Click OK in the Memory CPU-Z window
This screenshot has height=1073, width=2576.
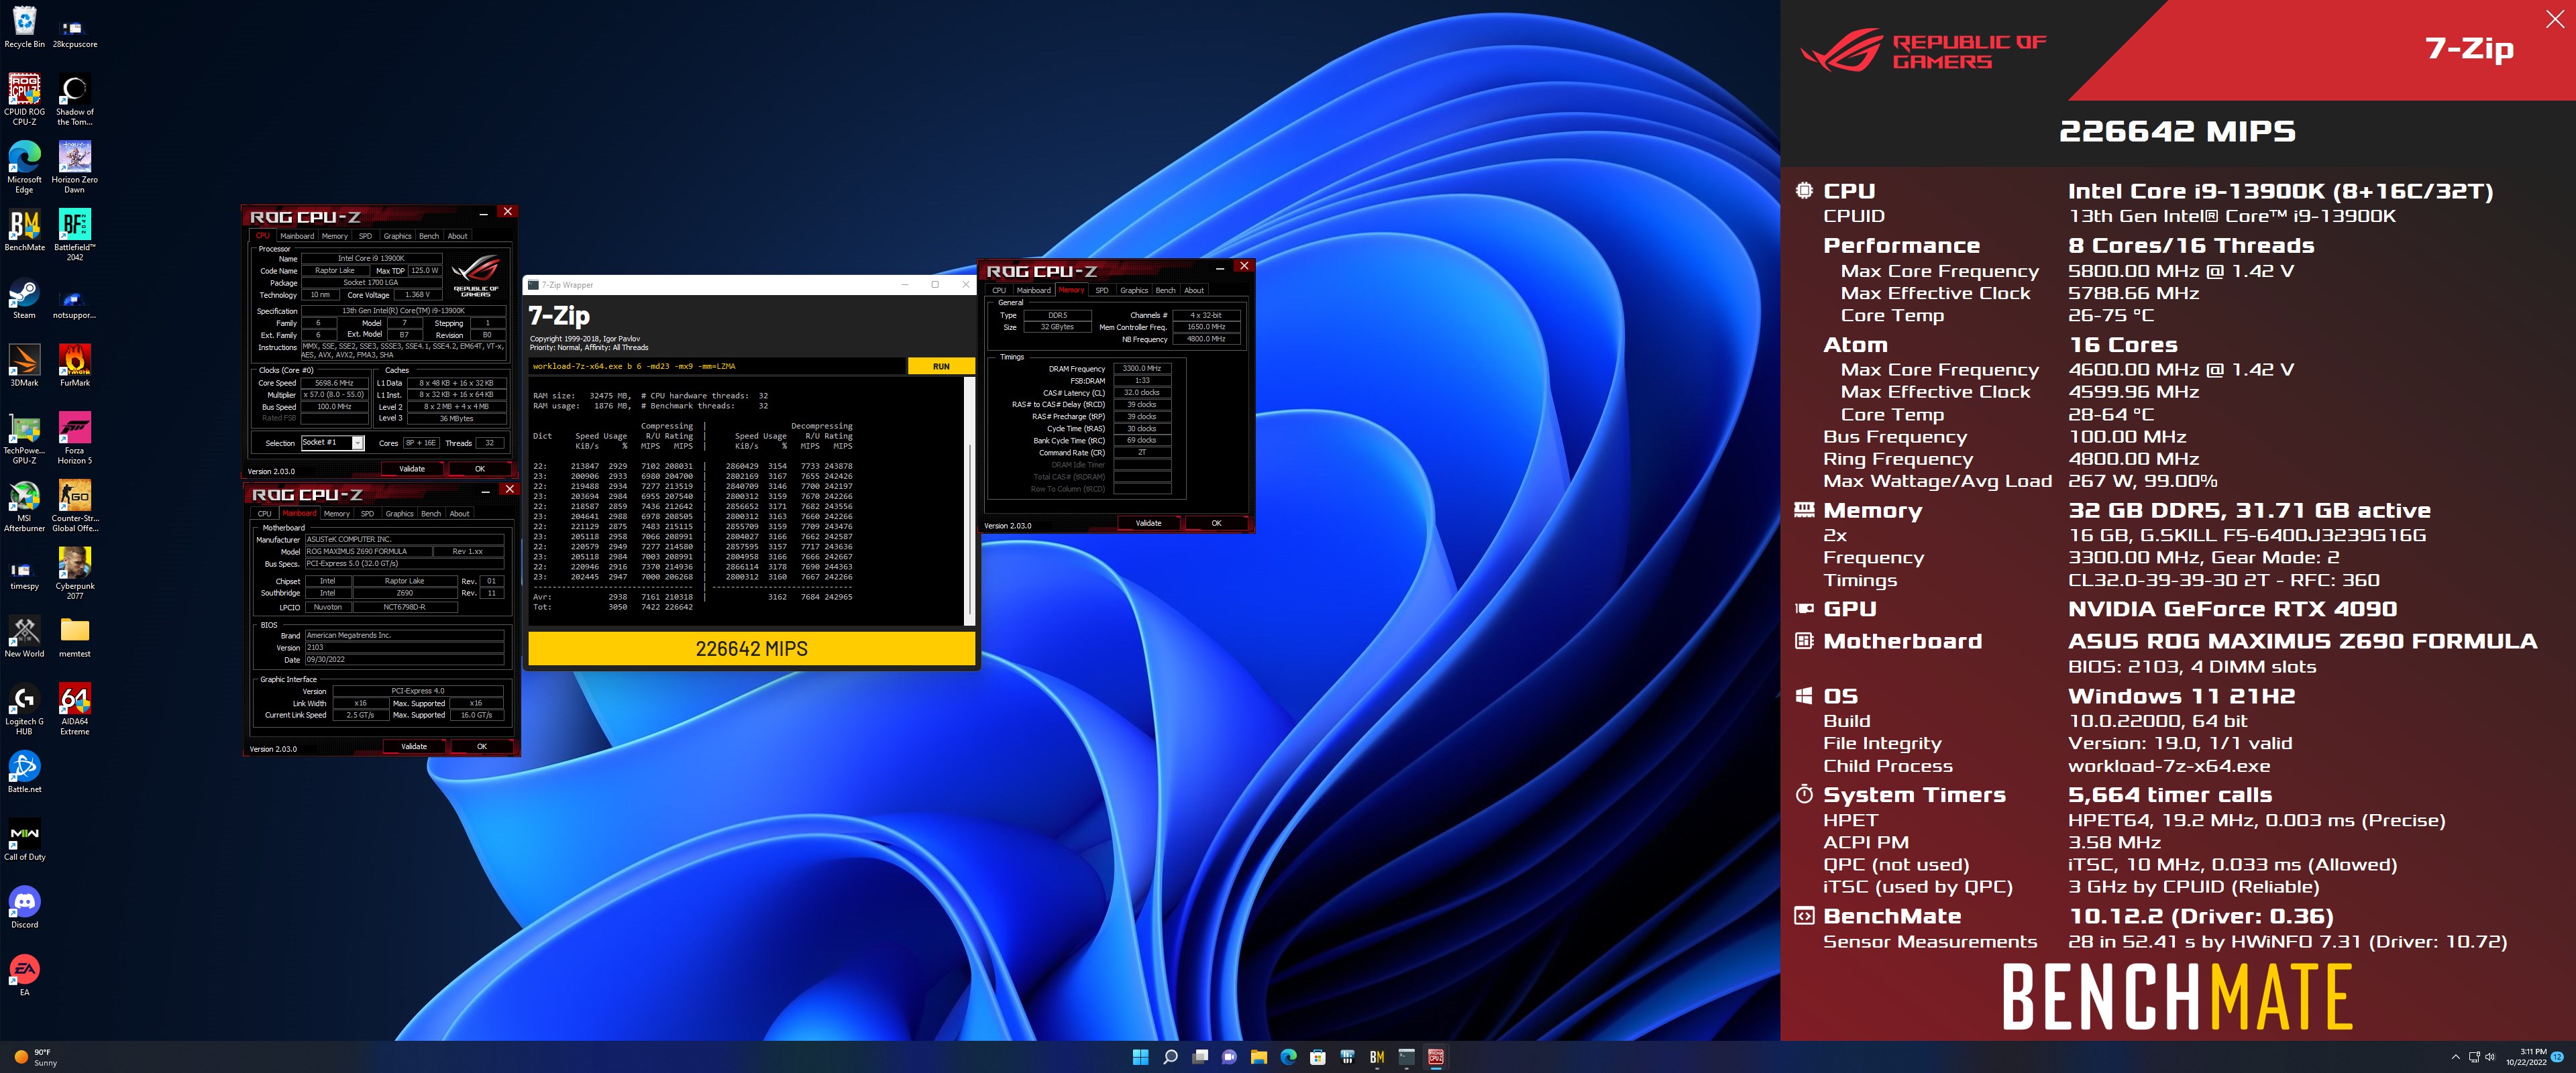1216,523
